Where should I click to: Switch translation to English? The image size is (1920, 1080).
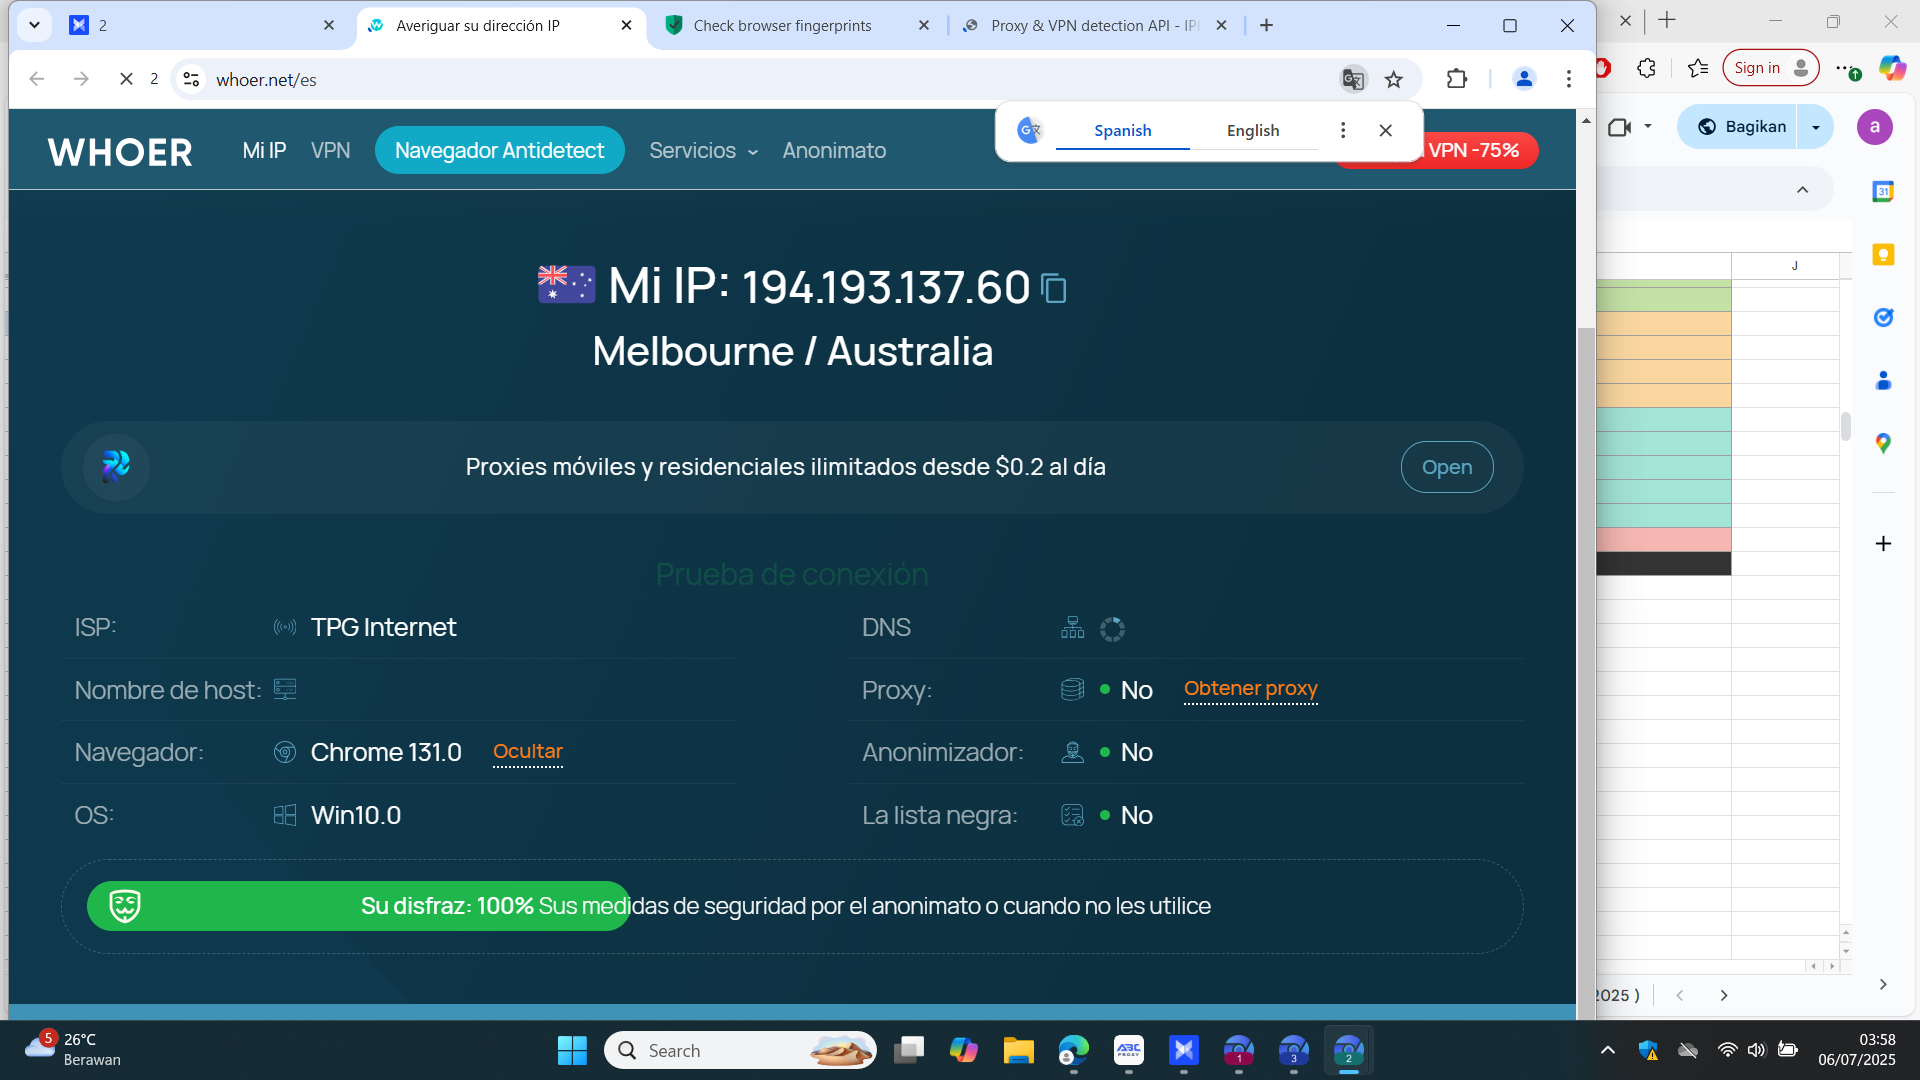(1252, 131)
